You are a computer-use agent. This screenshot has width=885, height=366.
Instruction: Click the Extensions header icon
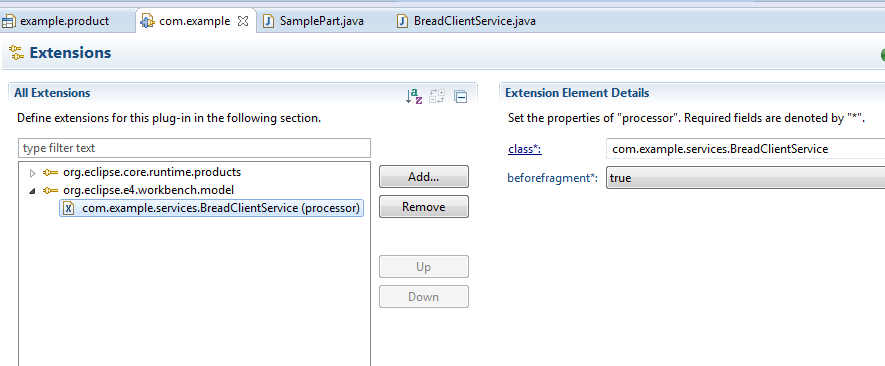pyautogui.click(x=17, y=53)
